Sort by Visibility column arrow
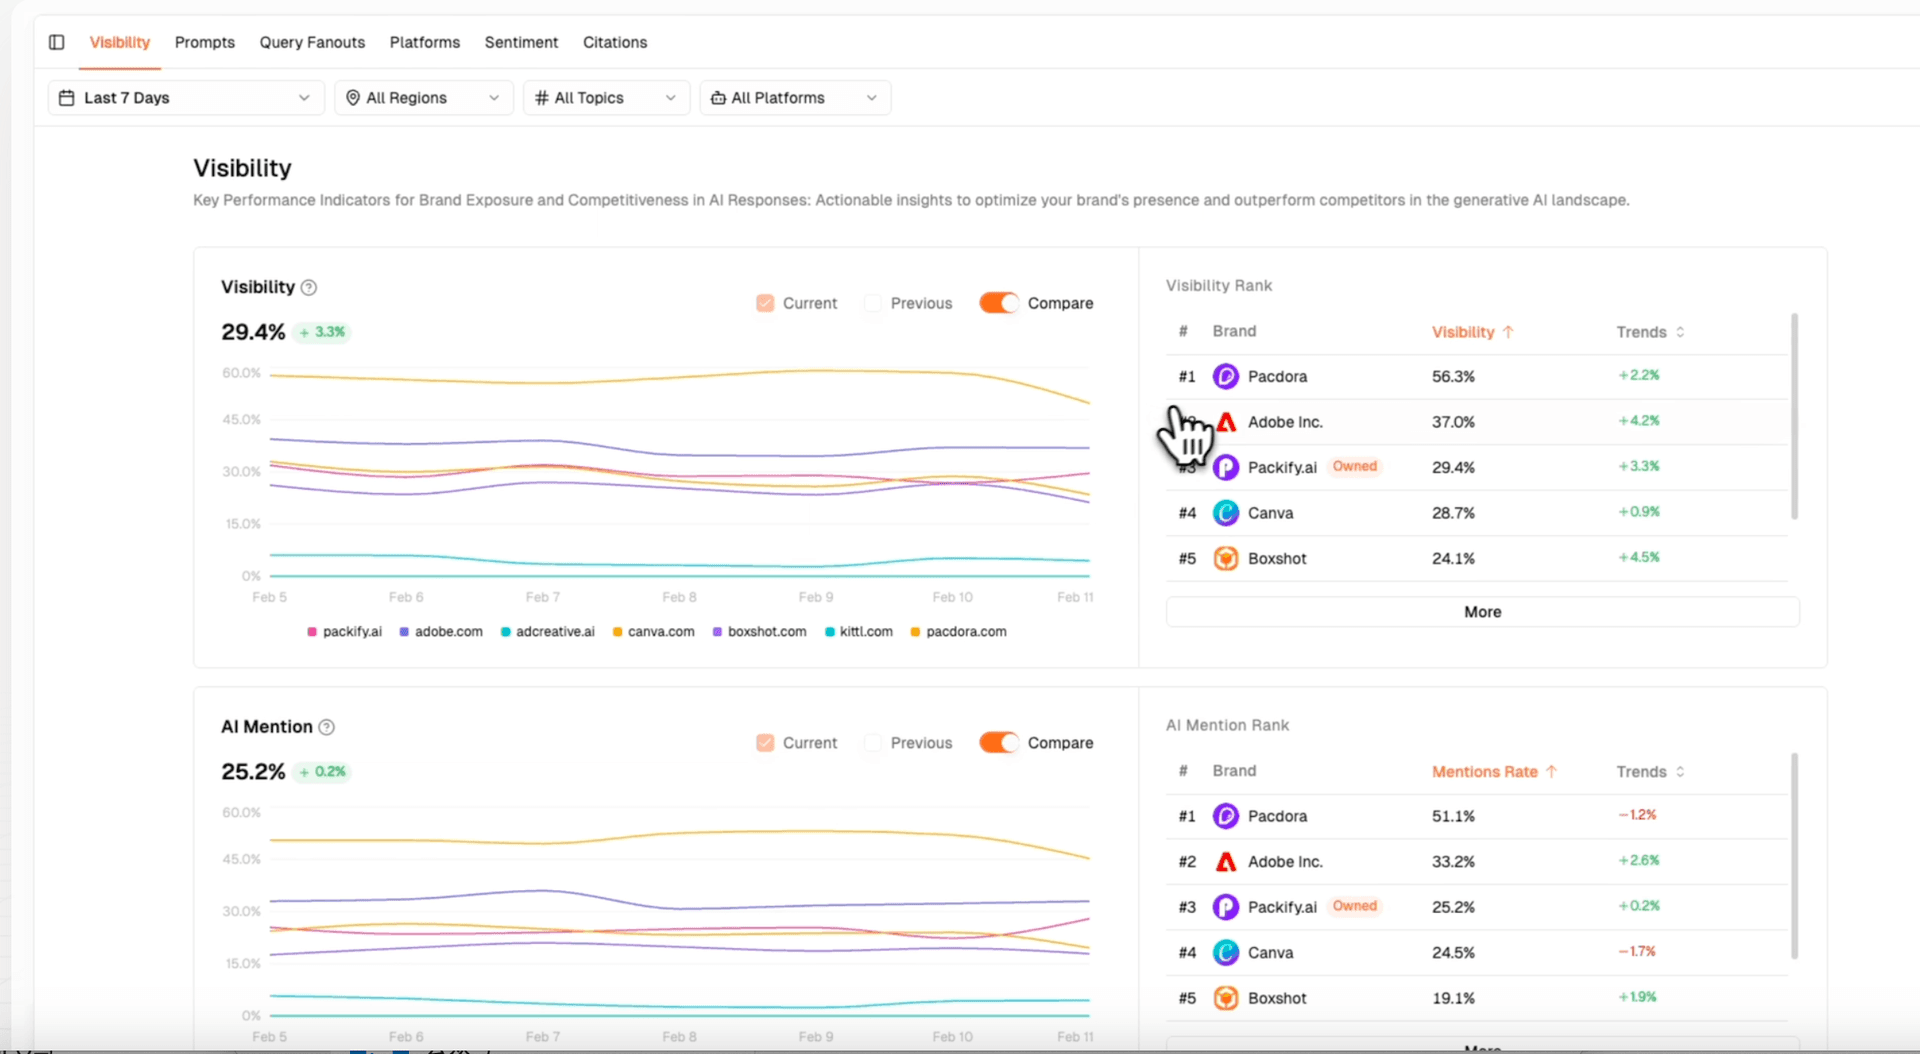1920x1054 pixels. [x=1508, y=332]
